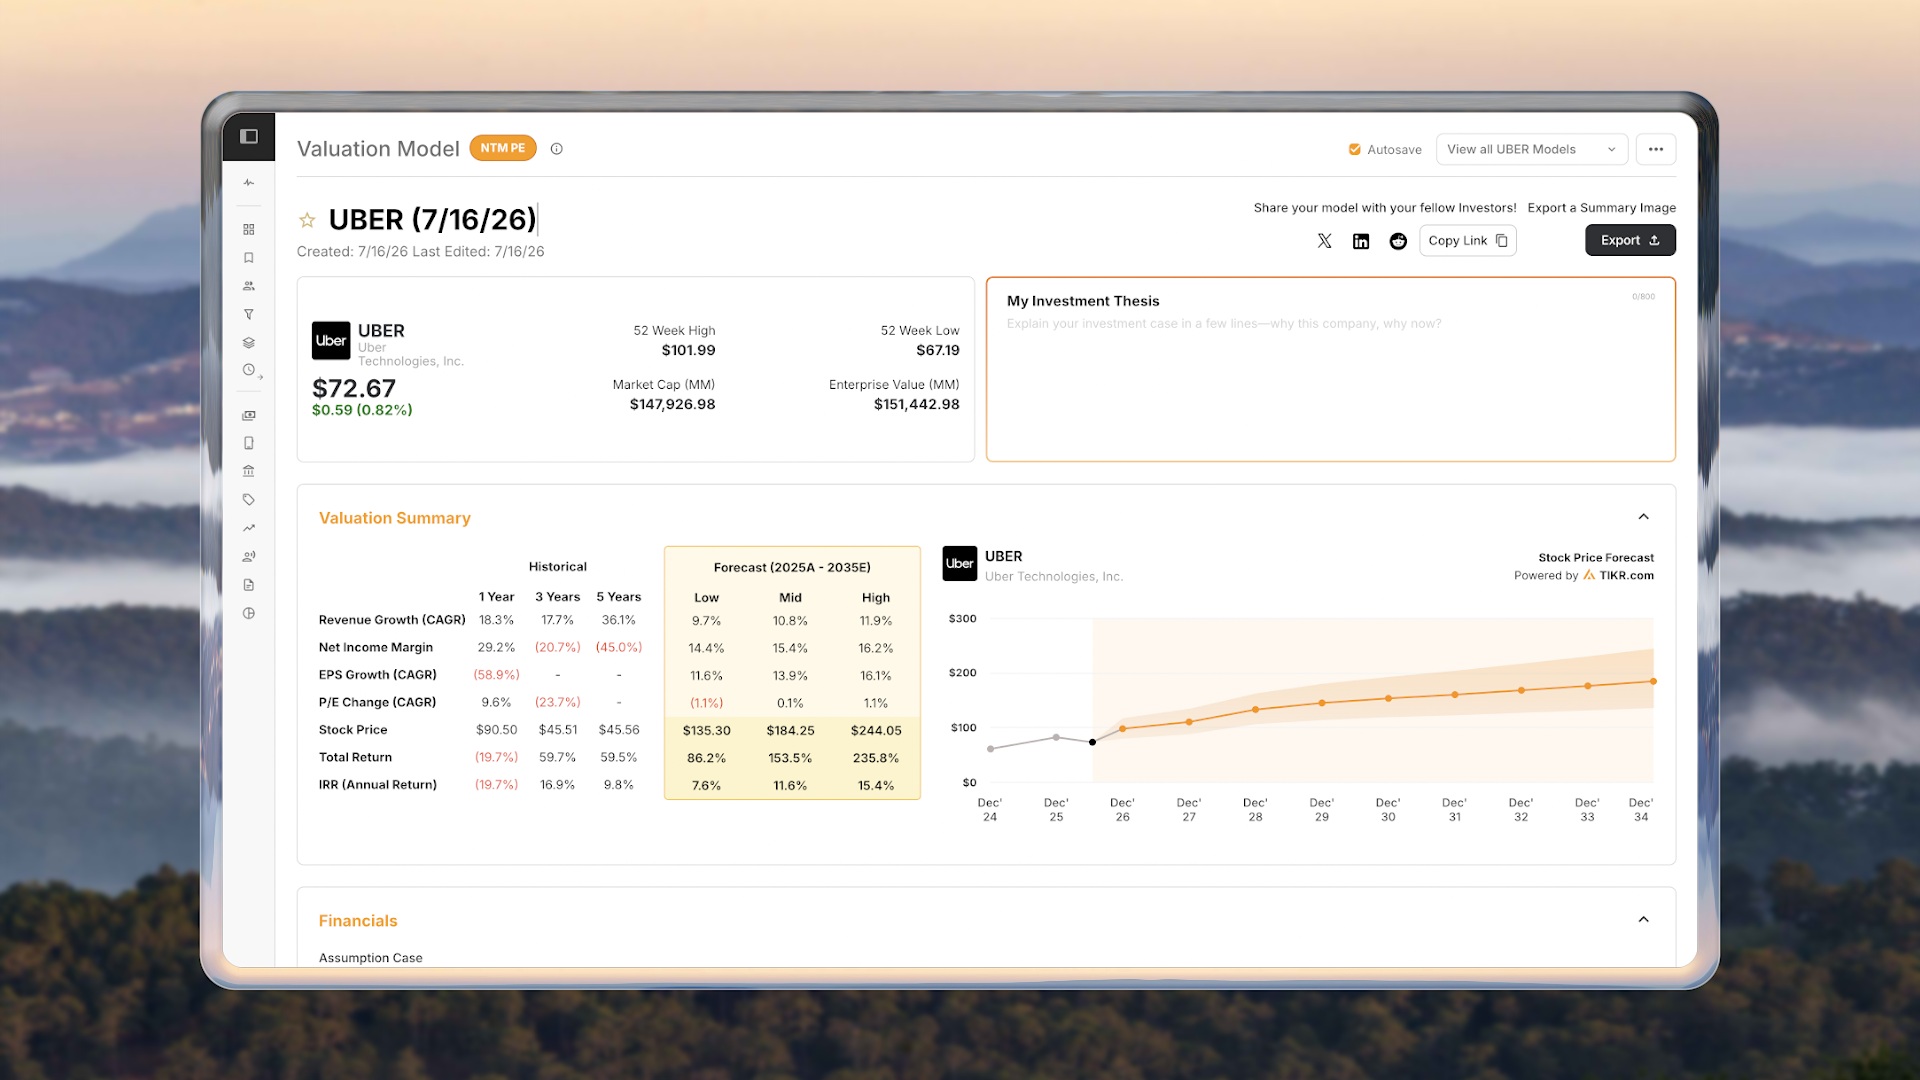Image resolution: width=1920 pixels, height=1080 pixels.
Task: Click the Assumption Case label
Action: [370, 958]
